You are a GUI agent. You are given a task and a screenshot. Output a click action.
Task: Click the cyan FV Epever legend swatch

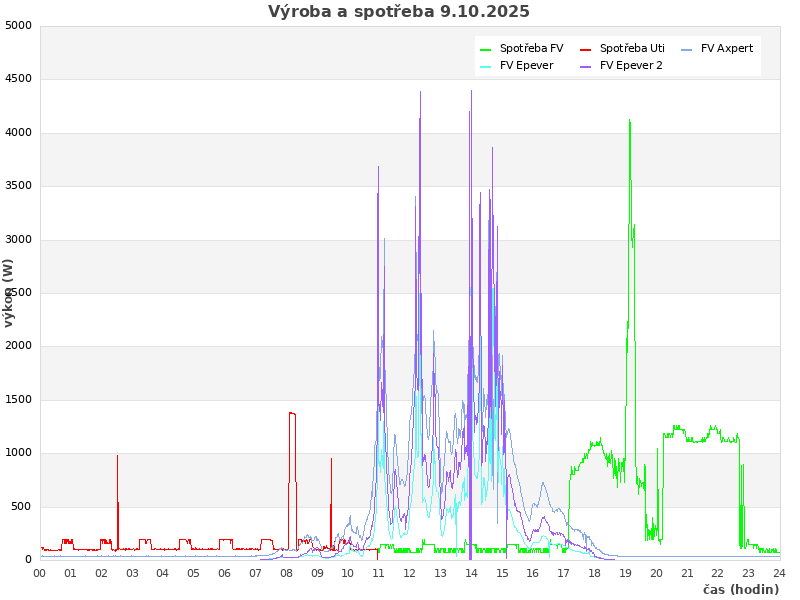point(486,66)
